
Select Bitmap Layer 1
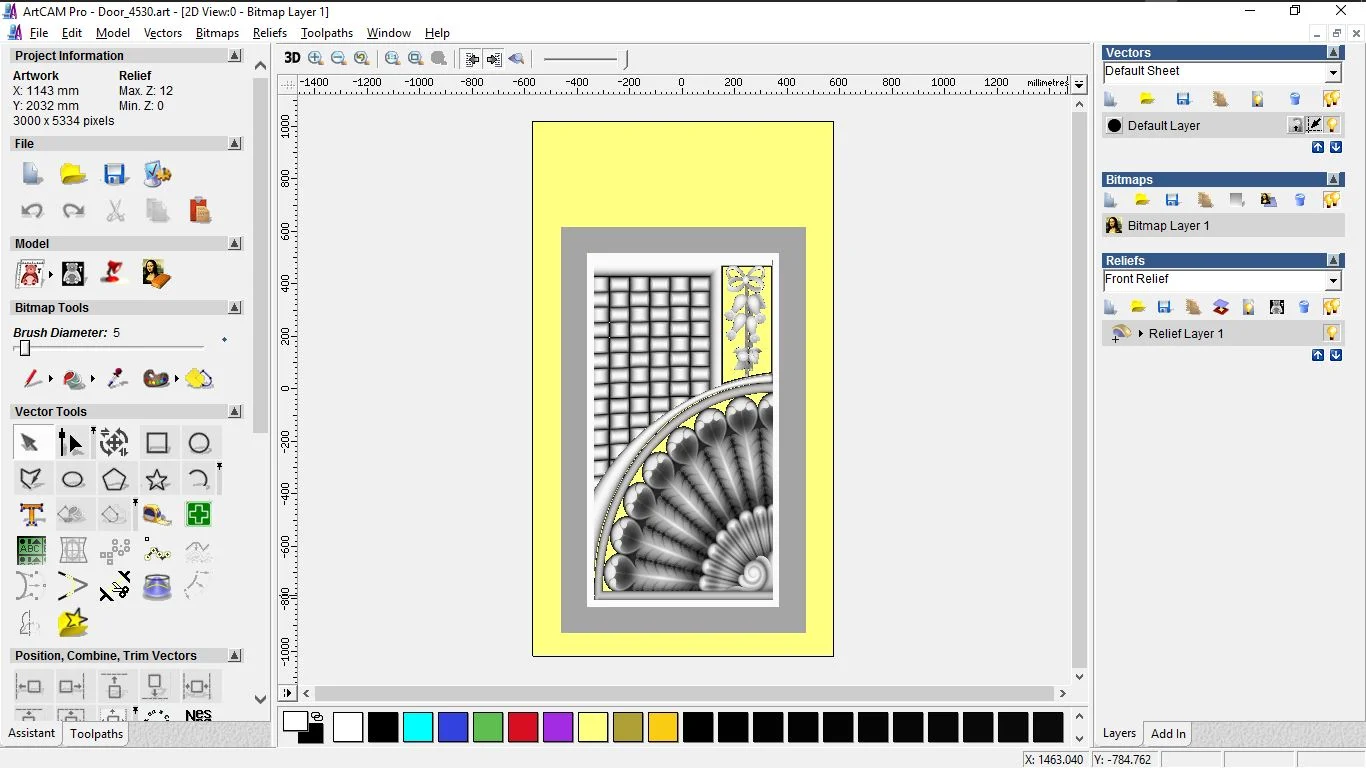(x=1168, y=226)
